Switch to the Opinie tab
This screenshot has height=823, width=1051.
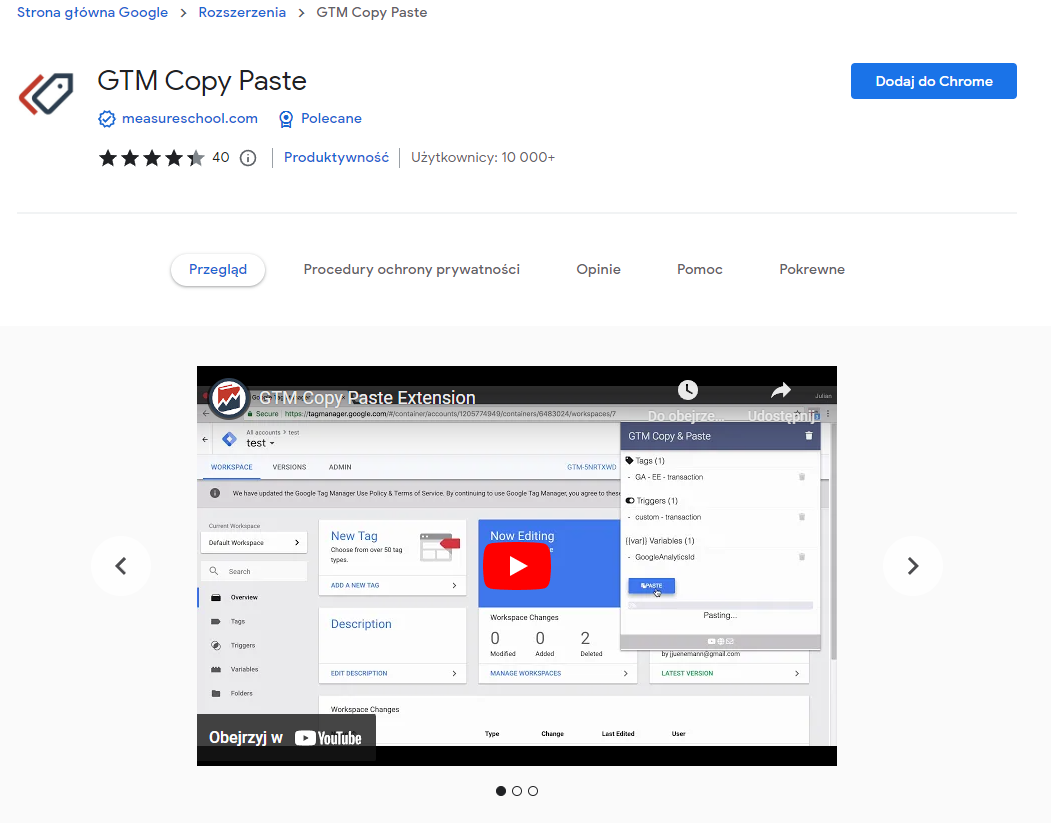click(x=599, y=269)
